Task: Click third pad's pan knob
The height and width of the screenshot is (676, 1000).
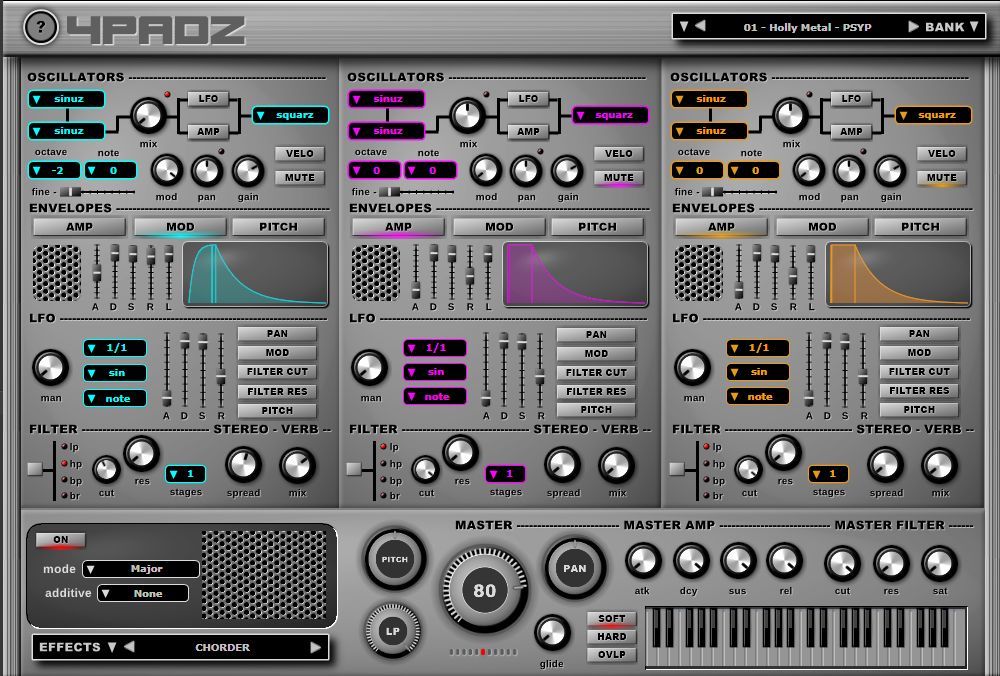Action: pyautogui.click(x=849, y=171)
